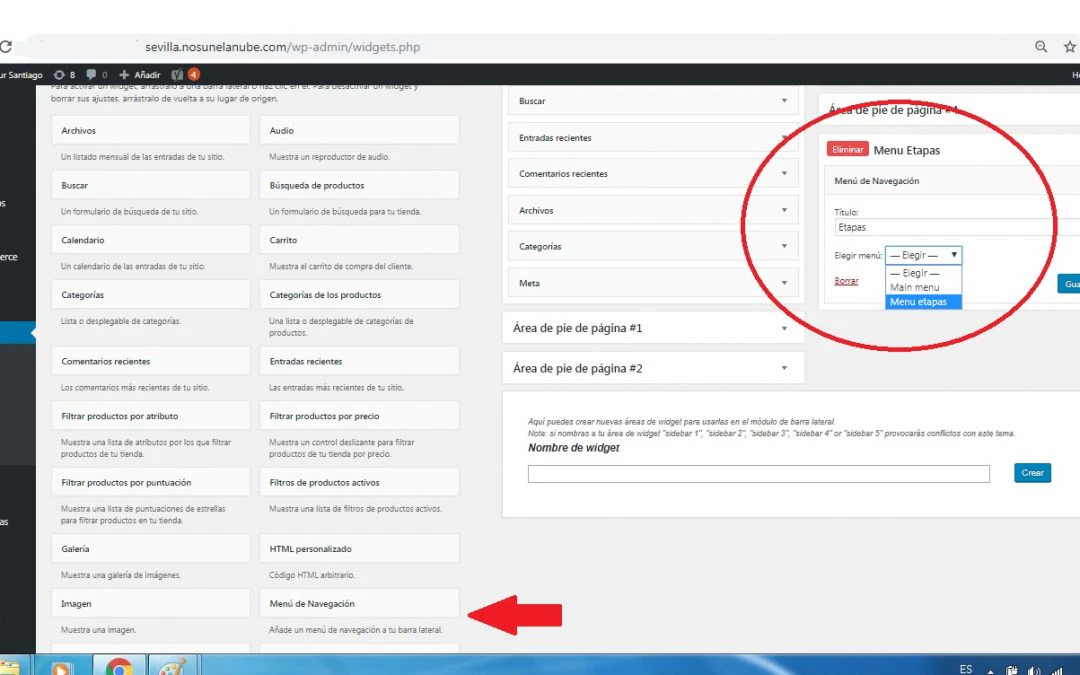Open the Paint app in the taskbar
The height and width of the screenshot is (675, 1080).
[x=173, y=665]
